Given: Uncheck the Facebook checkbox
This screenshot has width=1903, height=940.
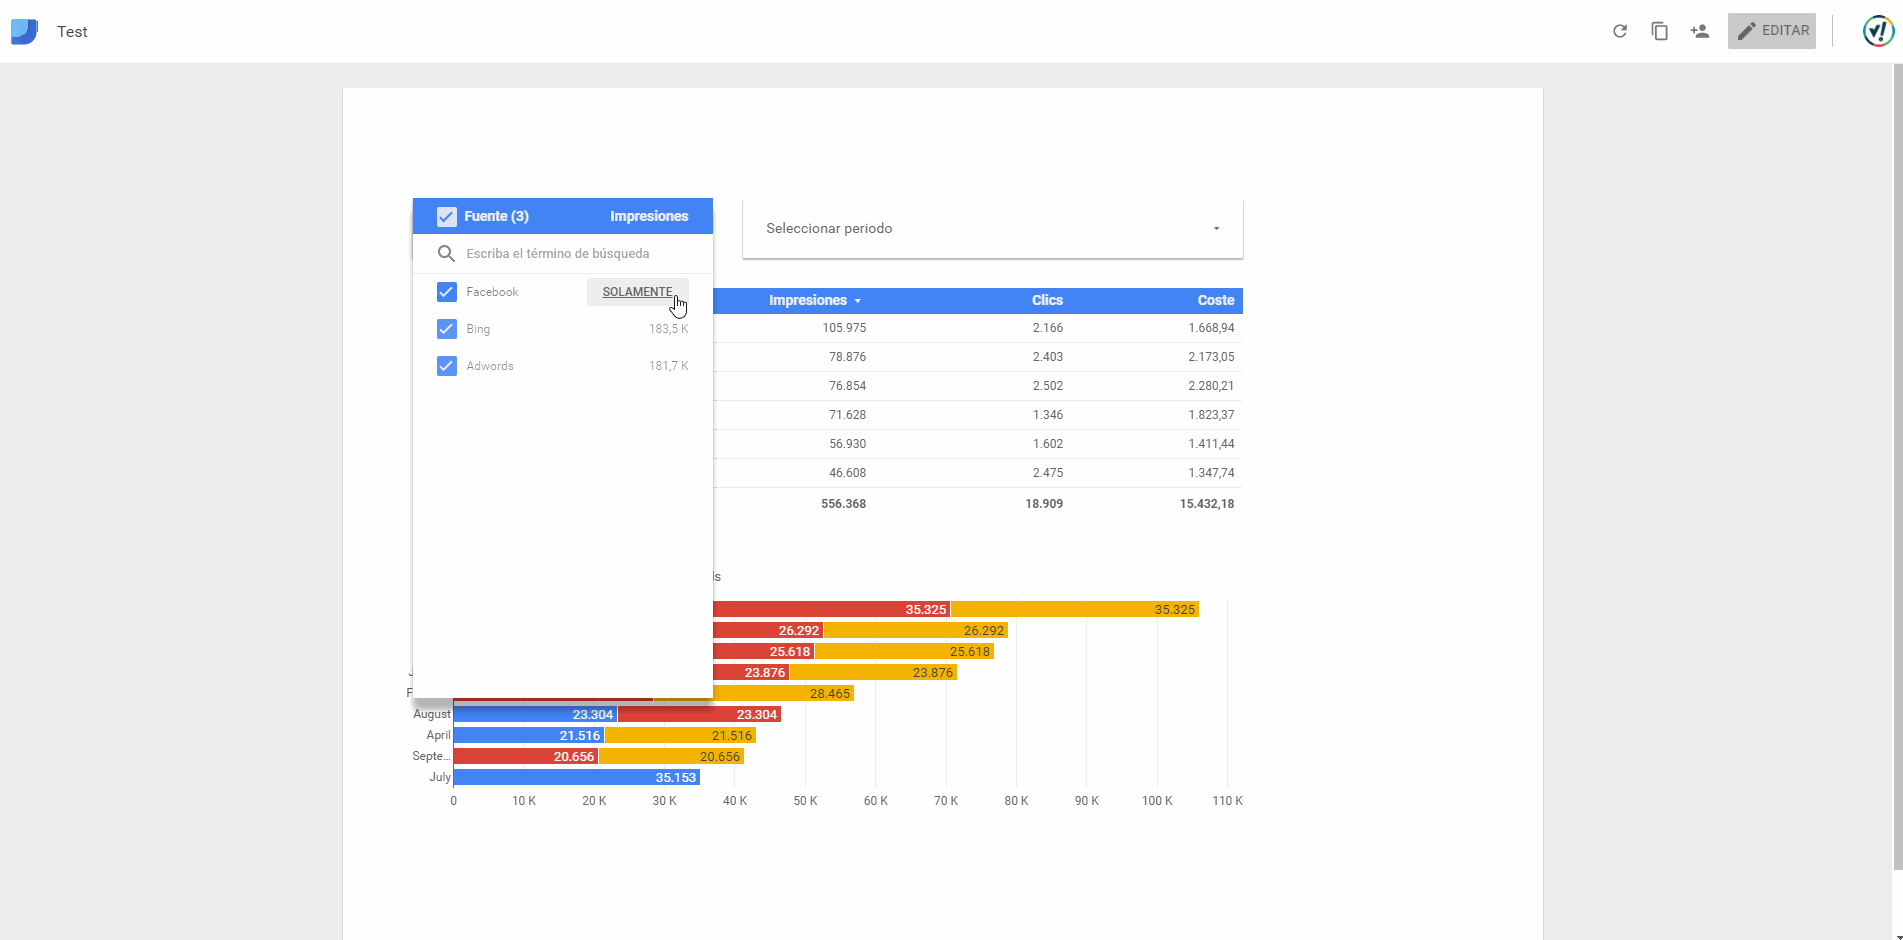Looking at the screenshot, I should 447,292.
